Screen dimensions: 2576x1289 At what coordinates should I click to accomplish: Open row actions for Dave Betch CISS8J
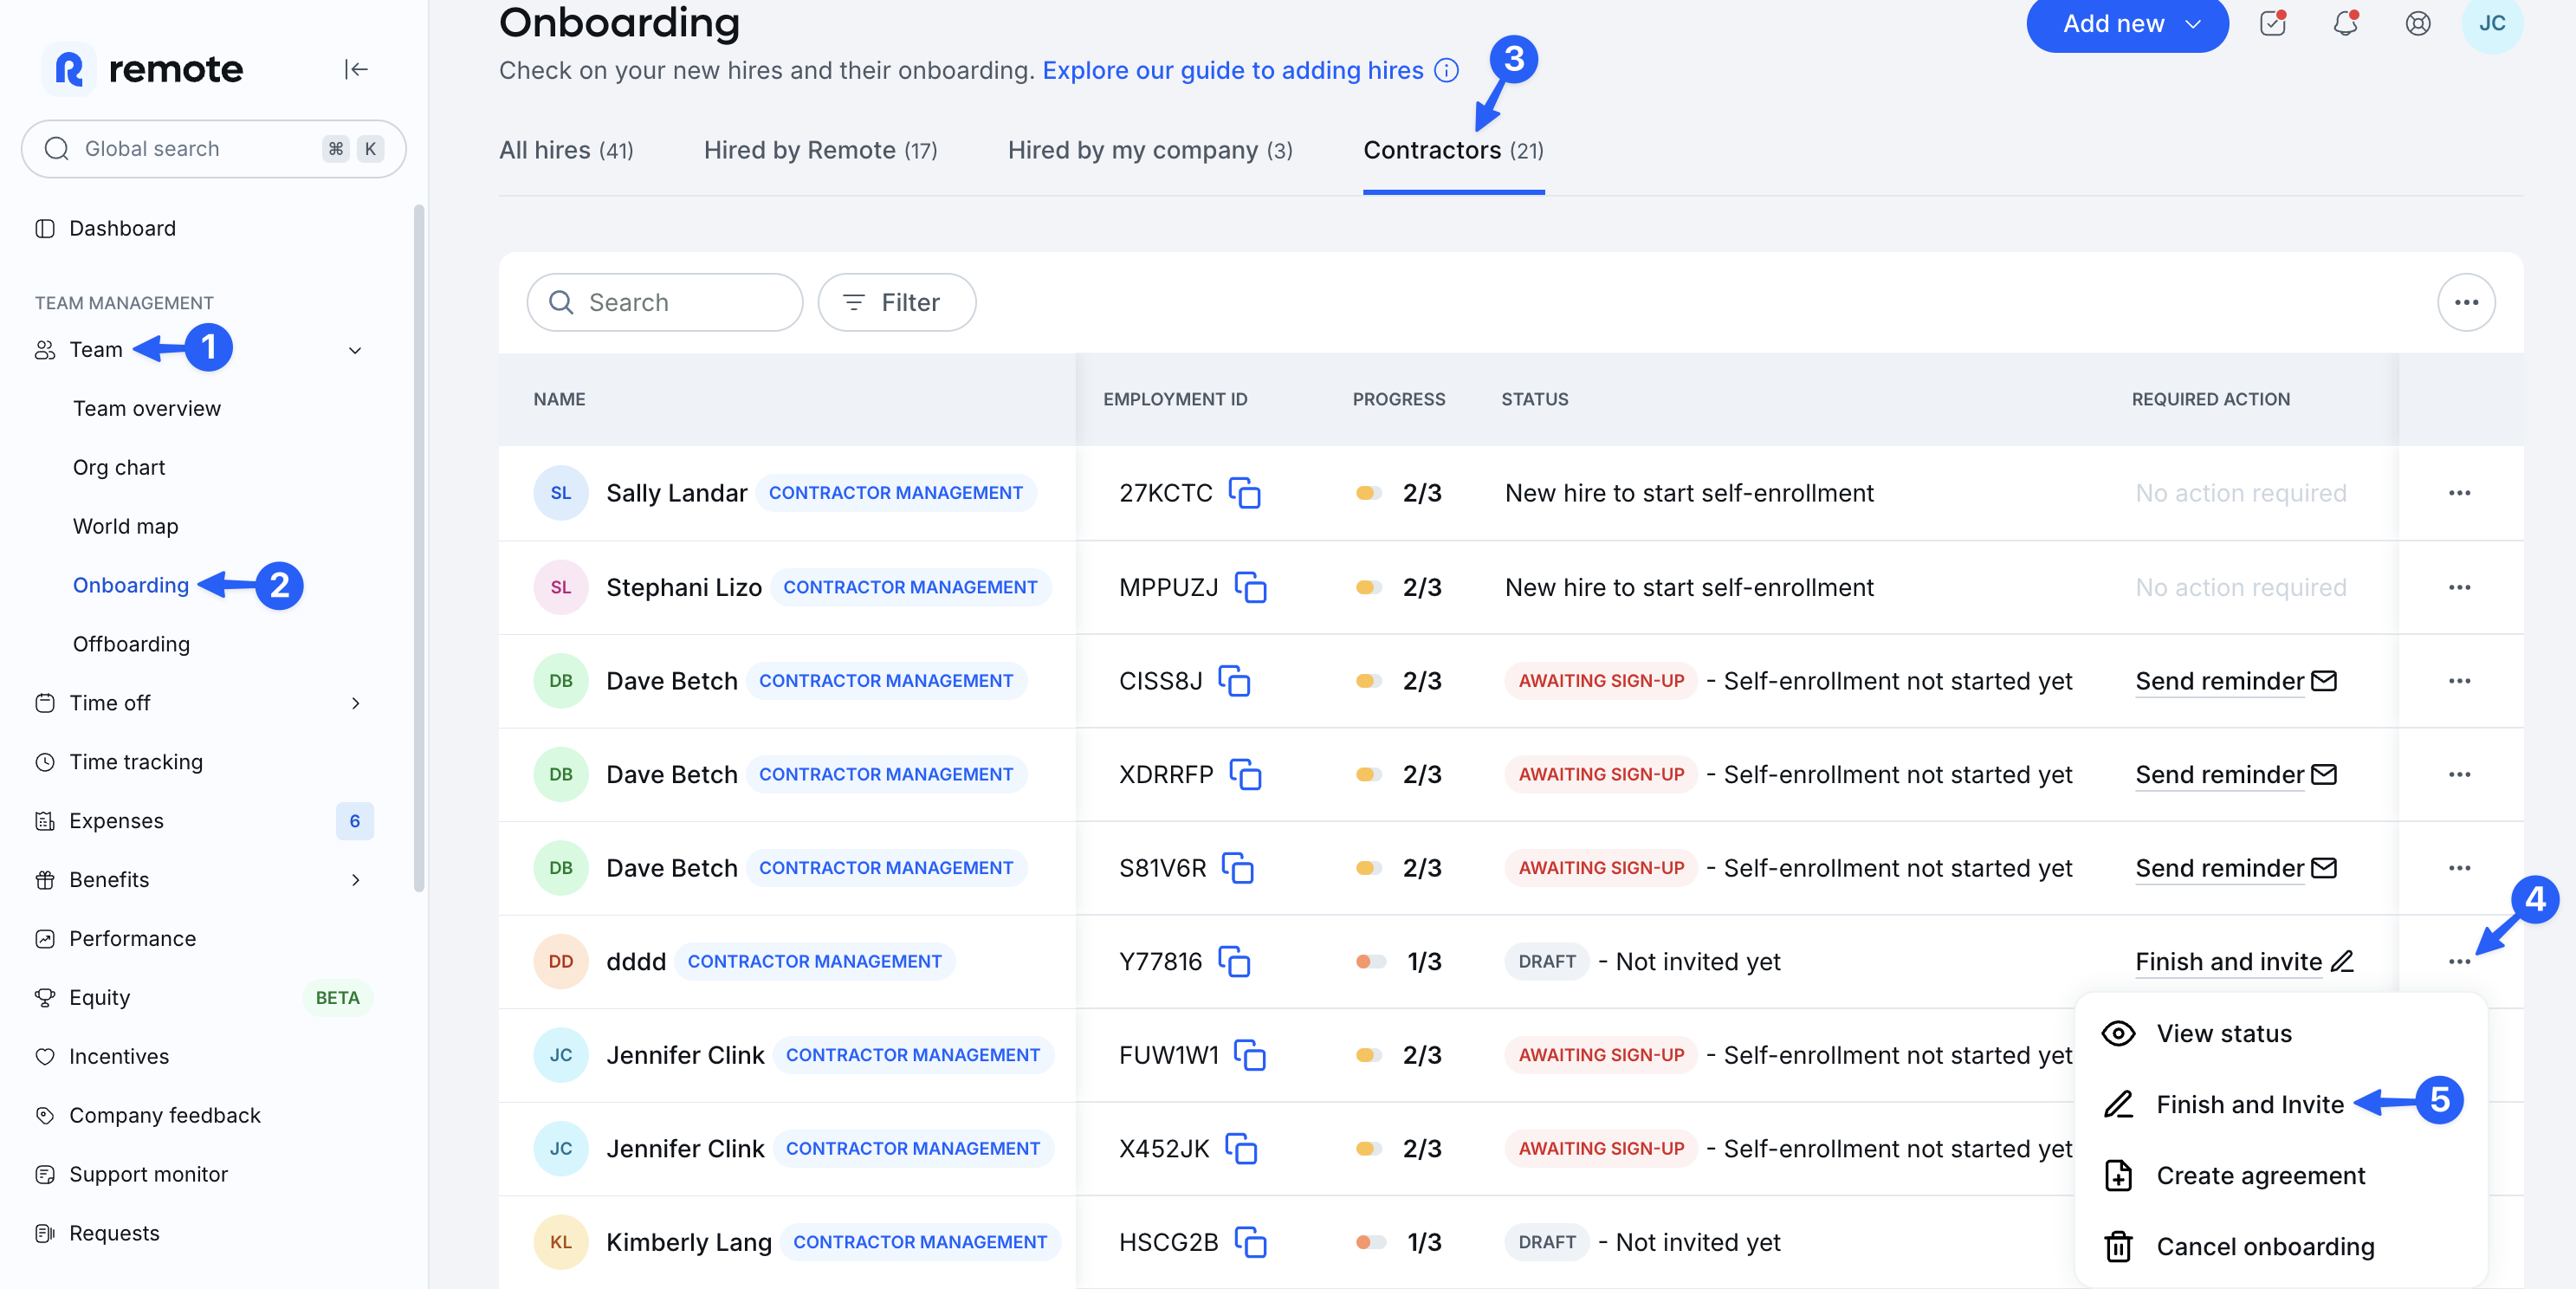coord(2459,681)
